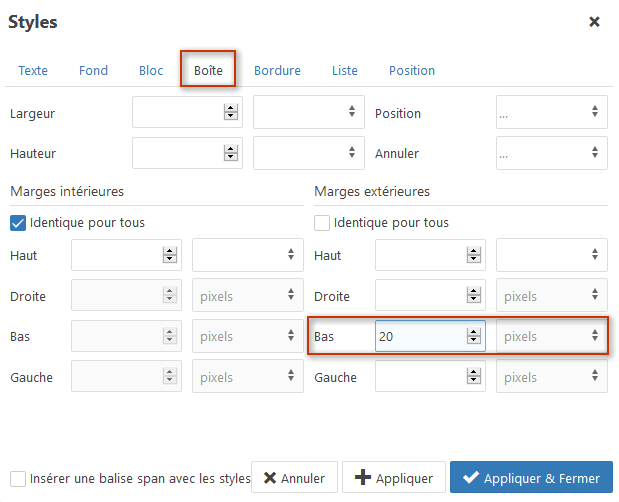Screen dimensions: 619x502
Task: Click the outer margin Bas spinner arrows
Action: coord(474,336)
